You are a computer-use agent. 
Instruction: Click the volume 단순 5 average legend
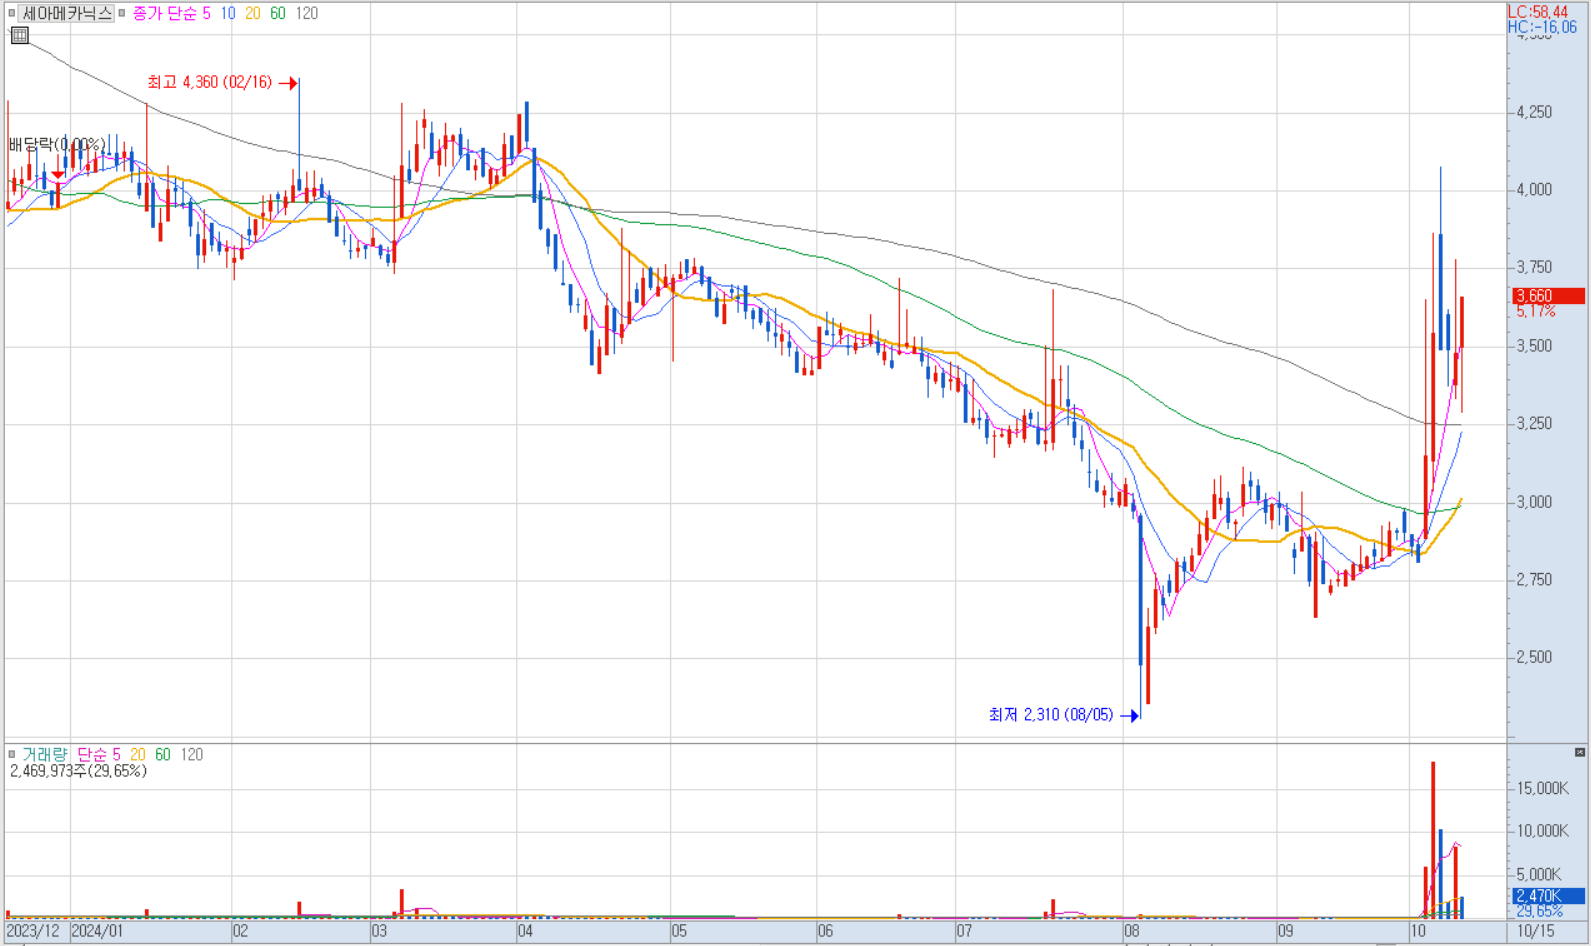point(99,755)
